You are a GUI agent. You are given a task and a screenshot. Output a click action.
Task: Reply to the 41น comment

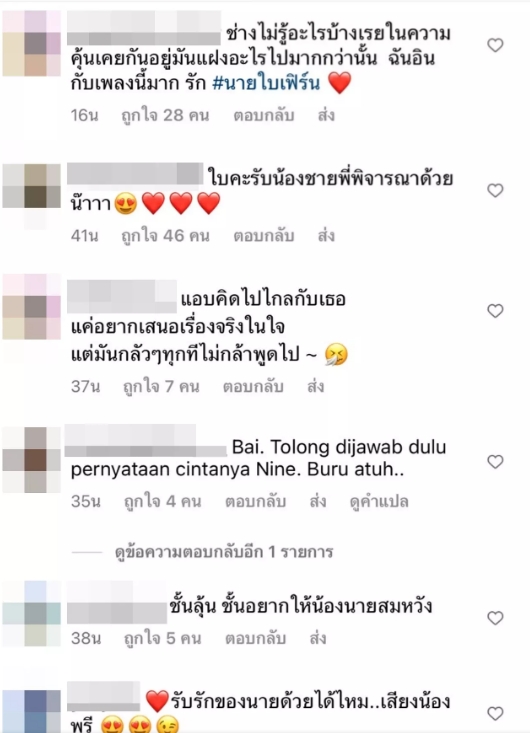point(264,236)
